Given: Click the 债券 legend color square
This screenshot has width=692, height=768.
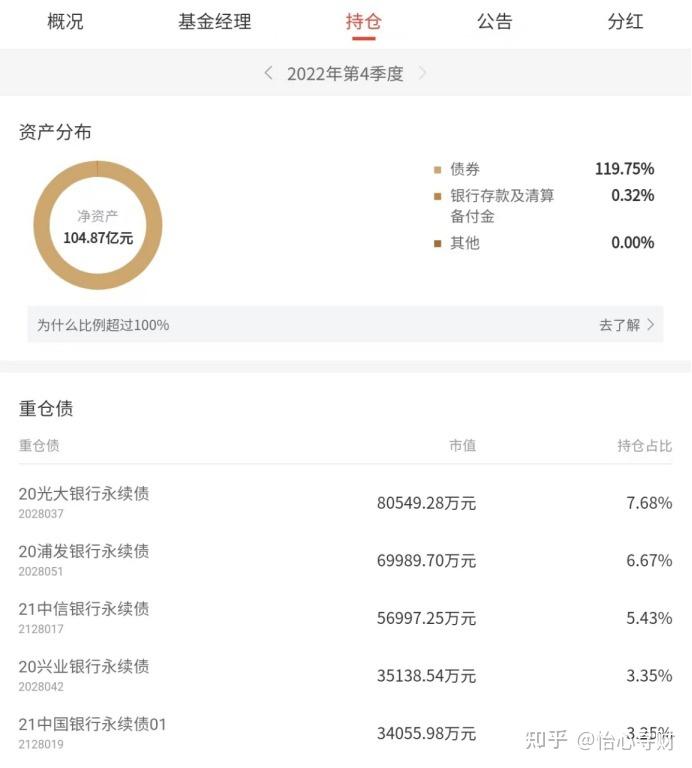Looking at the screenshot, I should 437,169.
